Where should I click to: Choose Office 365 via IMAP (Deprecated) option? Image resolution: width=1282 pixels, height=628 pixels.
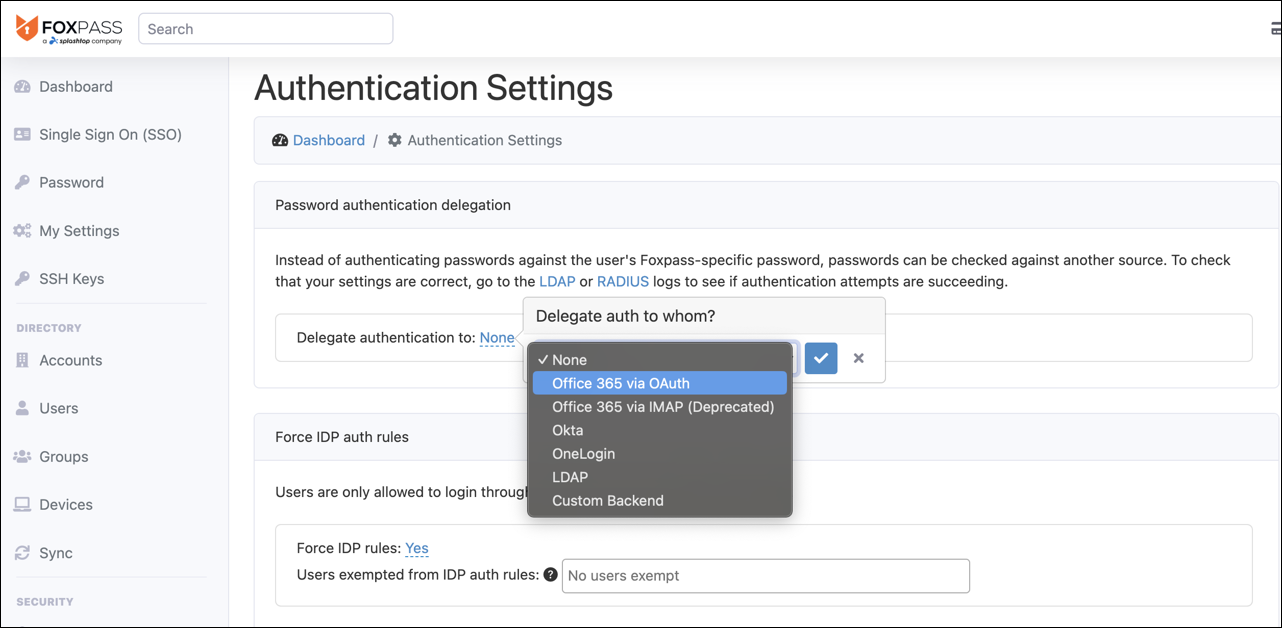660,407
